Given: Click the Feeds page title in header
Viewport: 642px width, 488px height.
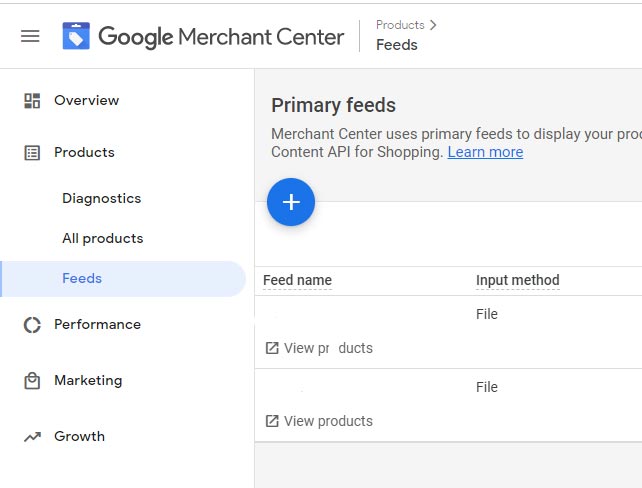Looking at the screenshot, I should [397, 45].
